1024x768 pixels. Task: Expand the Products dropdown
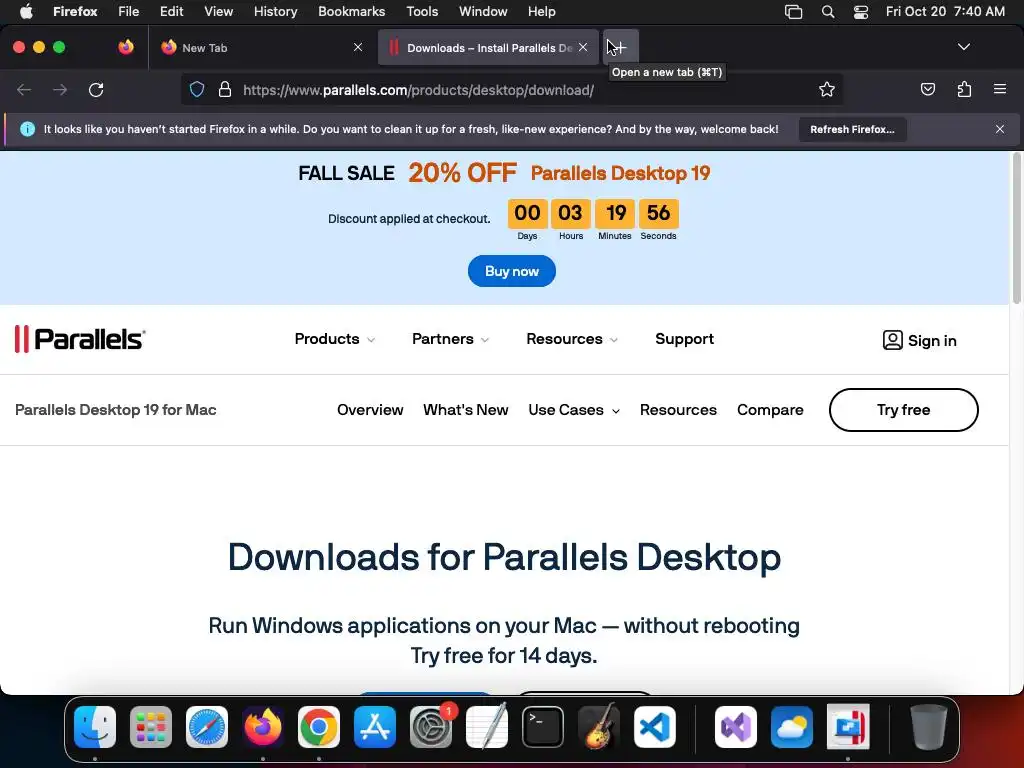pos(334,339)
